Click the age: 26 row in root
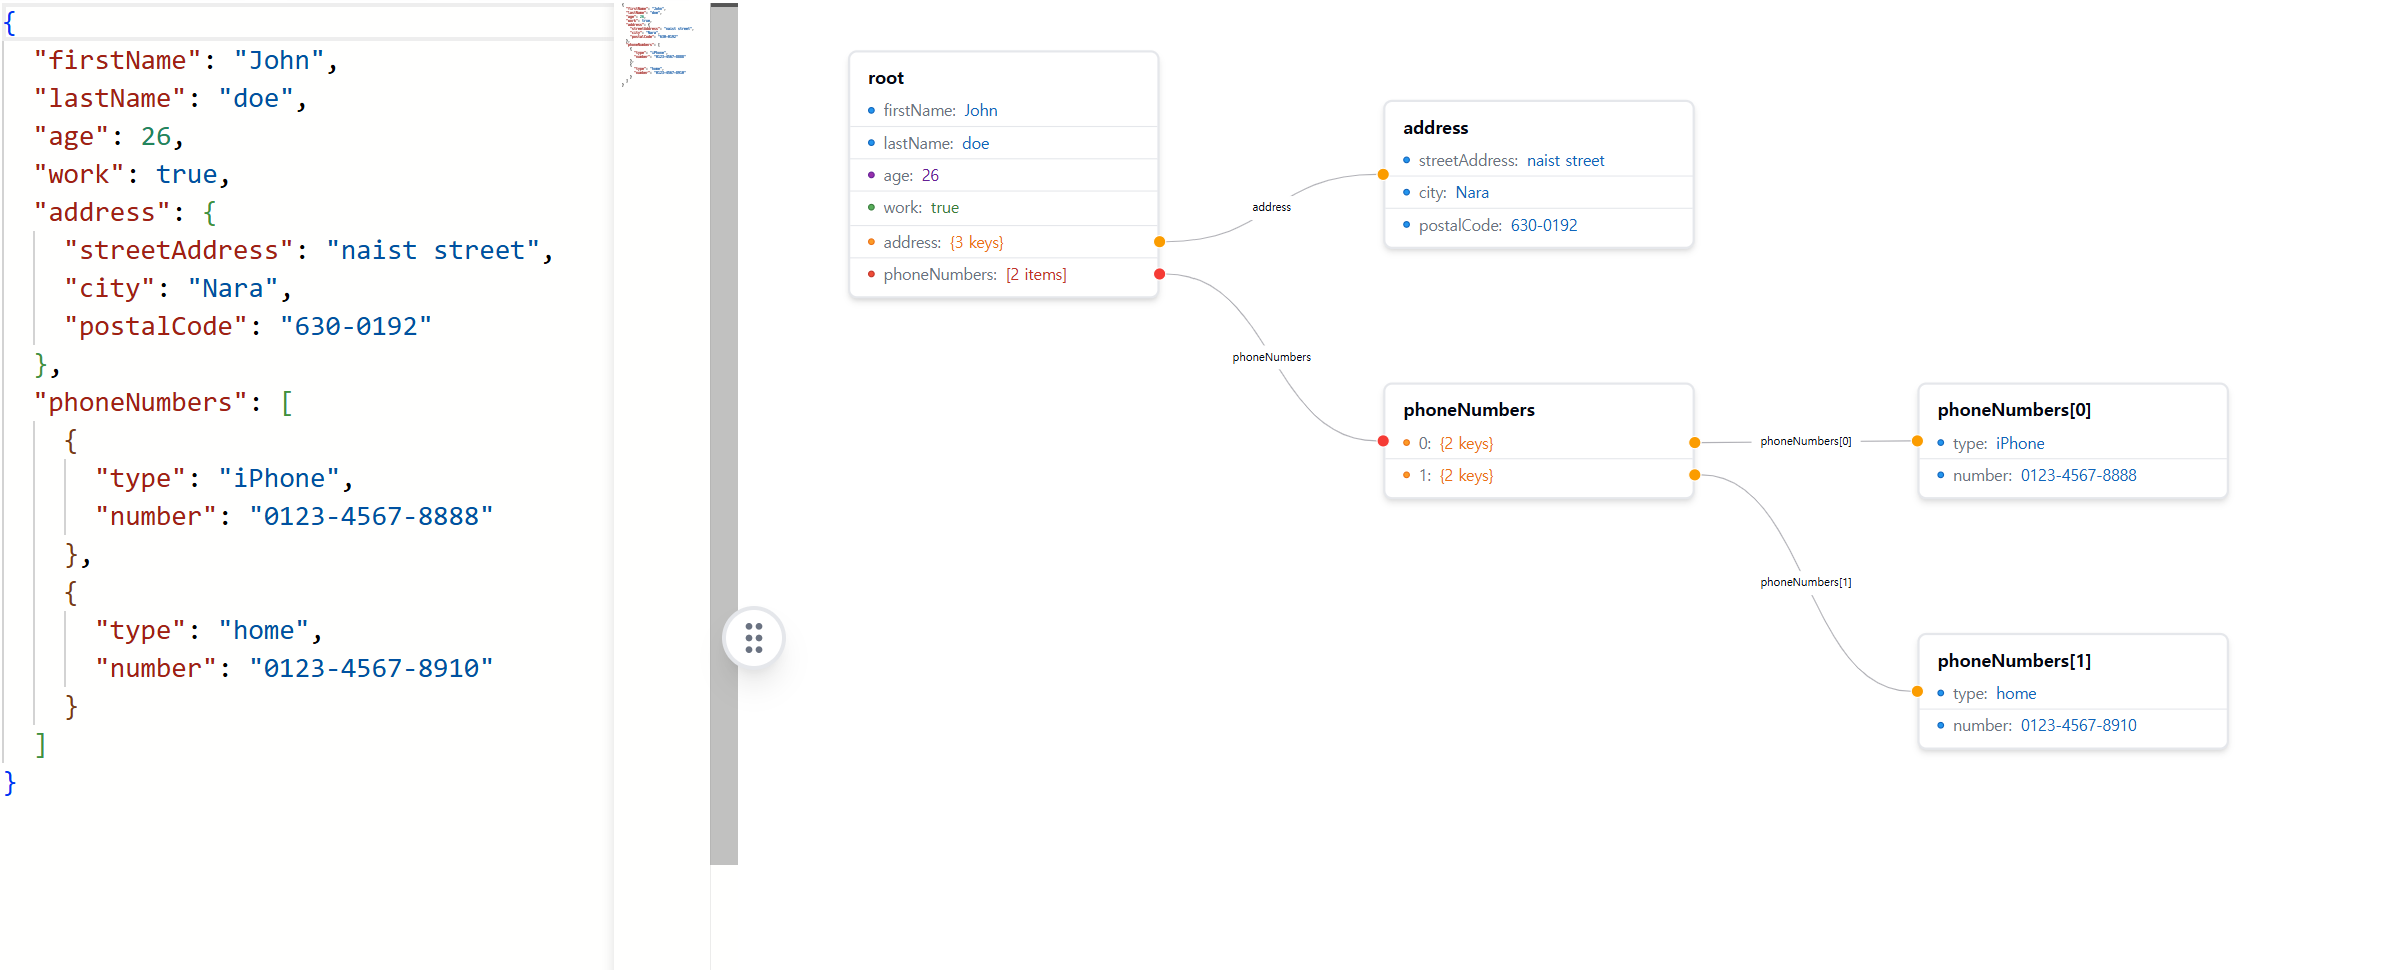2382x970 pixels. pyautogui.click(x=1004, y=175)
